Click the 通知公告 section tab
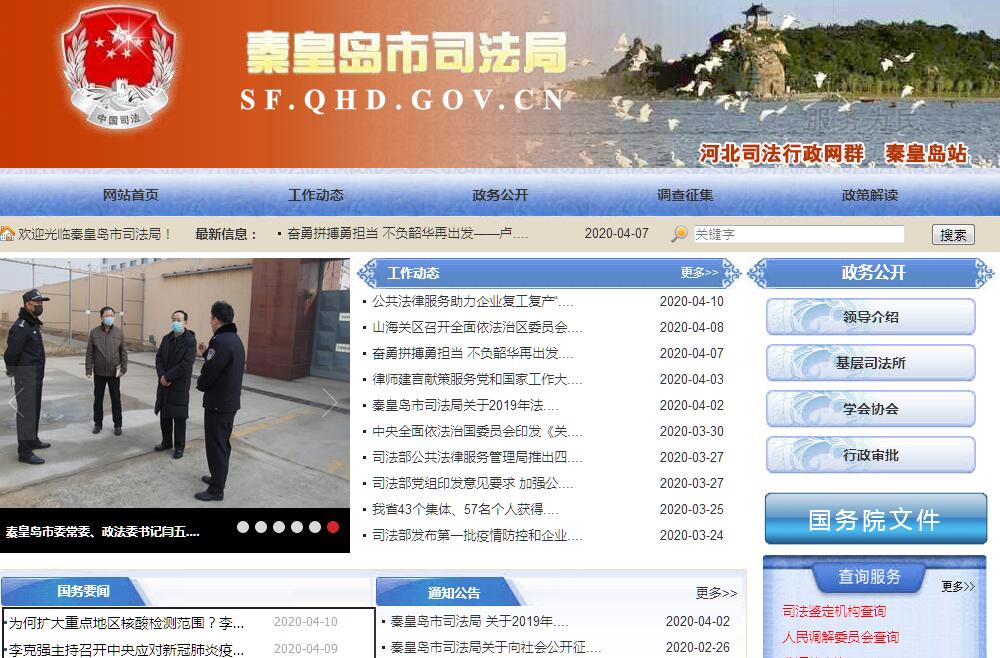The height and width of the screenshot is (658, 1000). click(x=453, y=593)
